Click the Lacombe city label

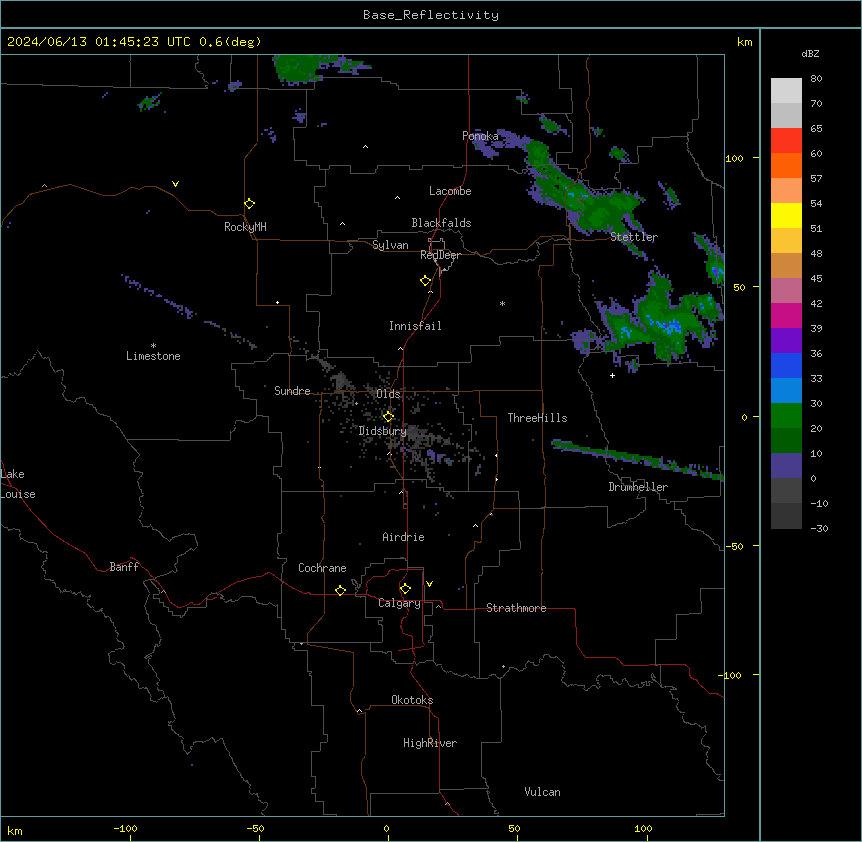point(450,191)
